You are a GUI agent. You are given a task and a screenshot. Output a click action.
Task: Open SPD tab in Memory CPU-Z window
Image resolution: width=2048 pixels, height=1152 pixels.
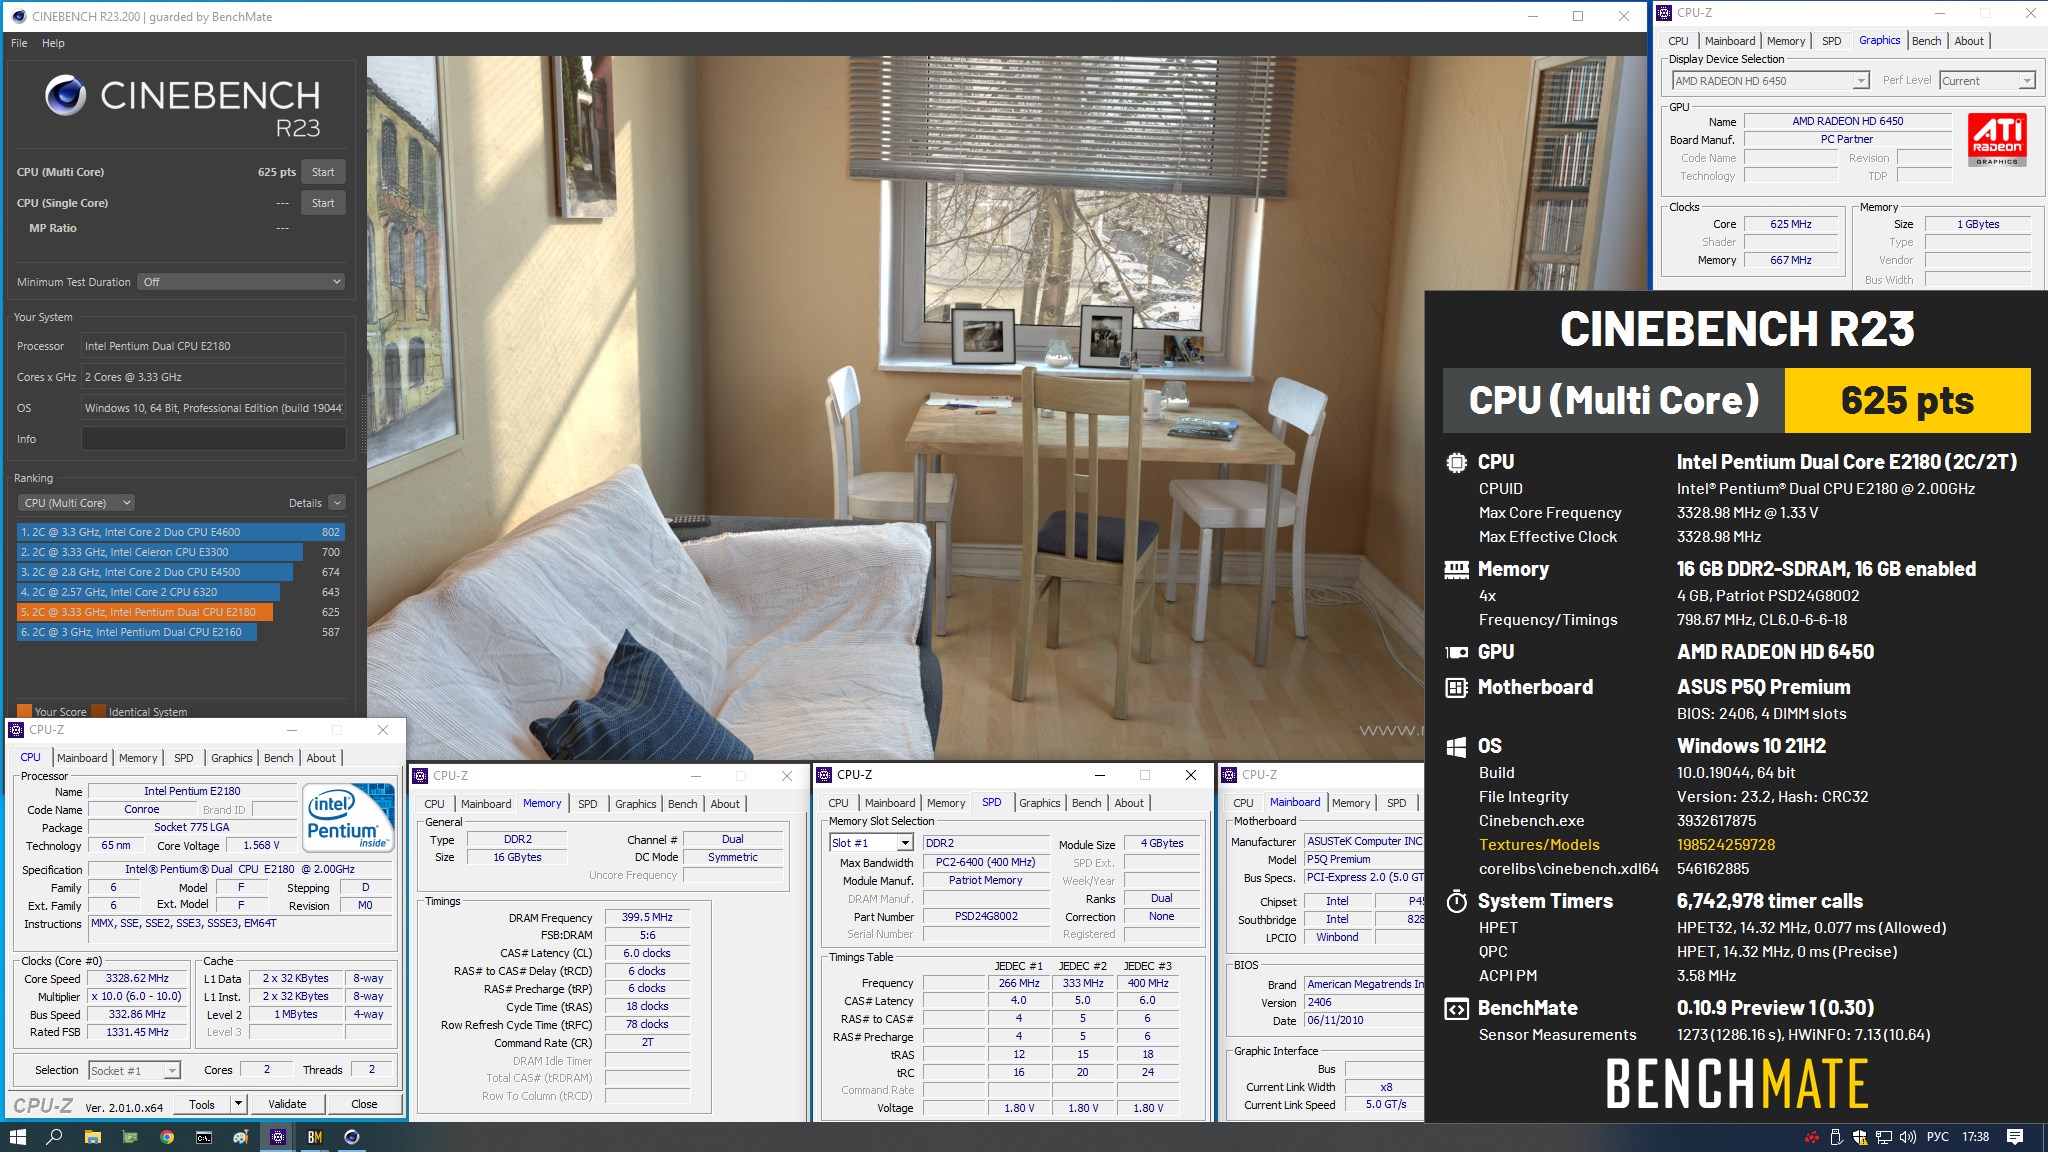588,804
